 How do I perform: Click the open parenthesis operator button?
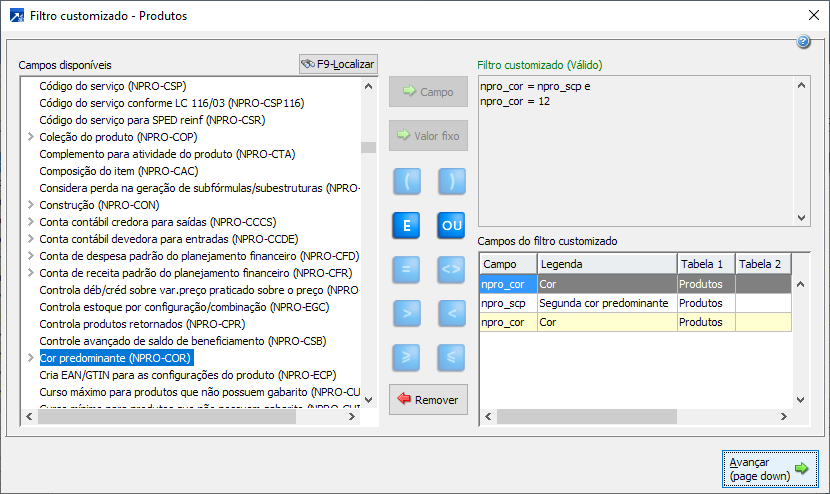407,182
